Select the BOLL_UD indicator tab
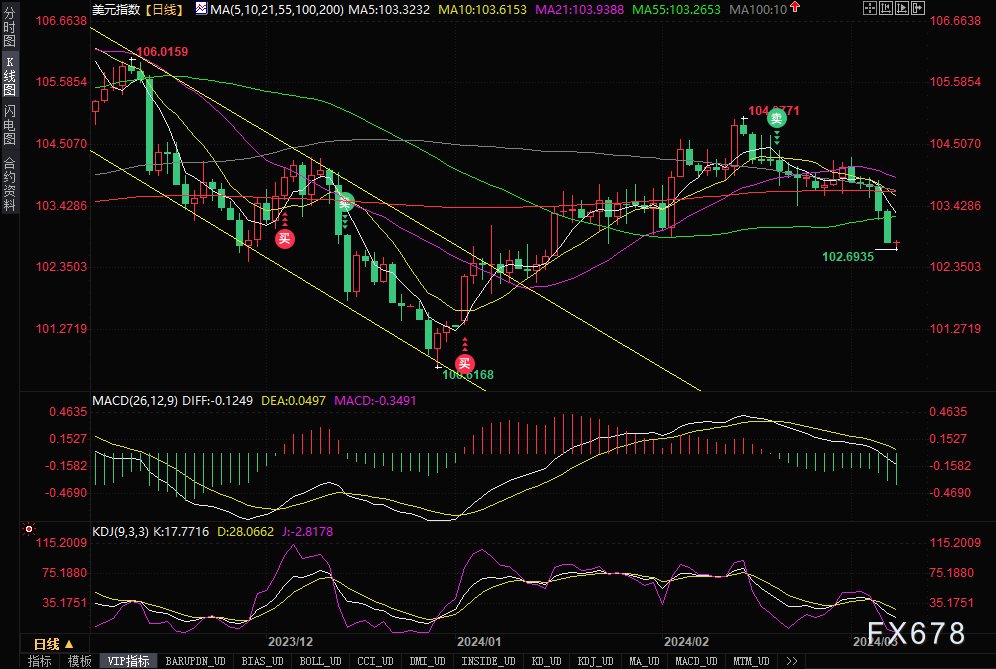The image size is (996, 669). coord(320,661)
